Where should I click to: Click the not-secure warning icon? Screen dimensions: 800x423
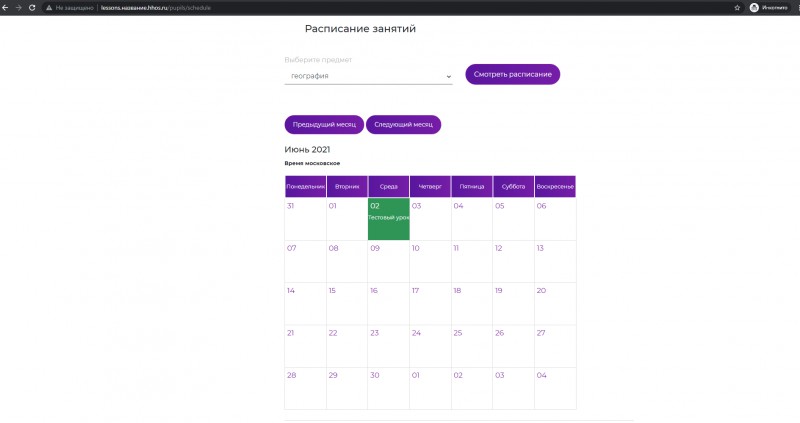pyautogui.click(x=49, y=7)
